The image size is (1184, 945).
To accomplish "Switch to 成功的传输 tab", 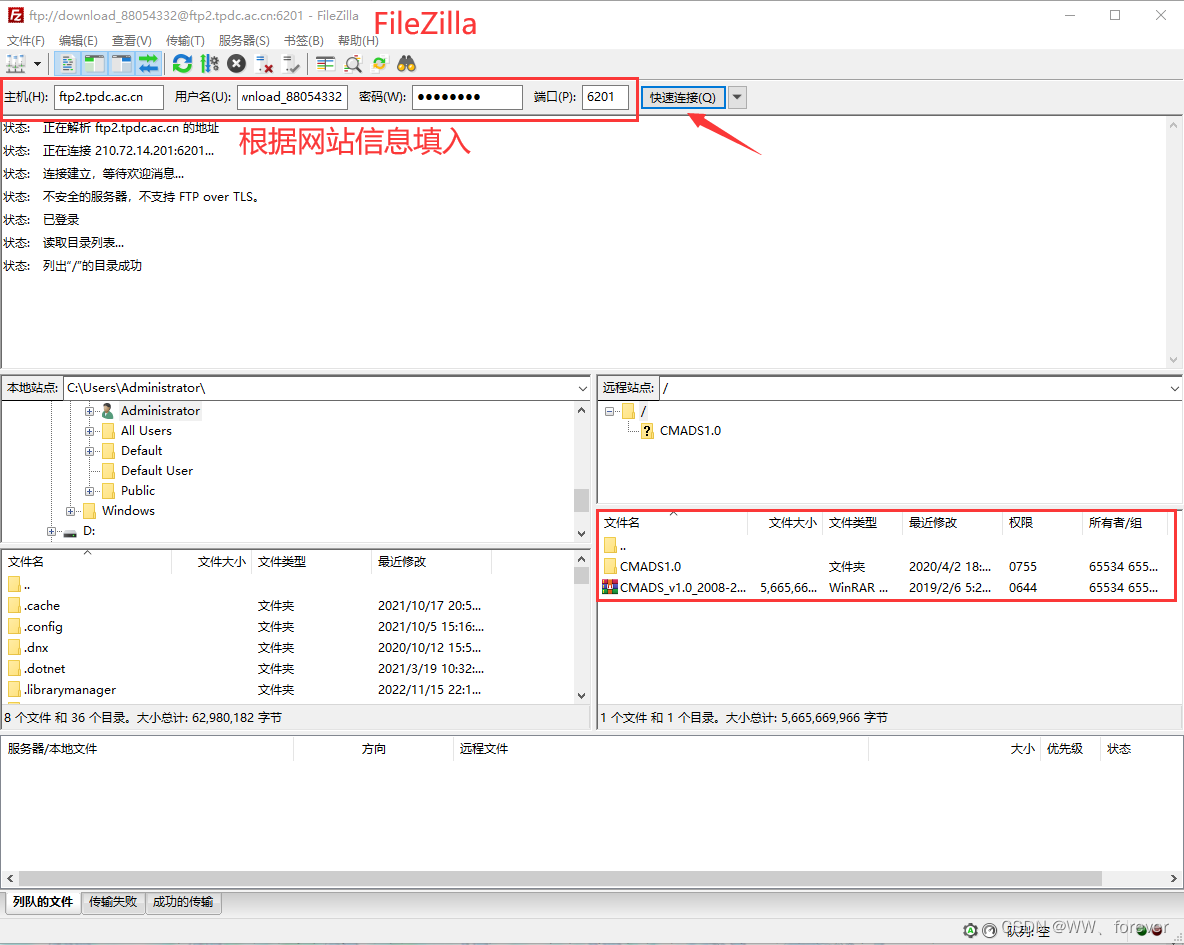I will pyautogui.click(x=183, y=902).
